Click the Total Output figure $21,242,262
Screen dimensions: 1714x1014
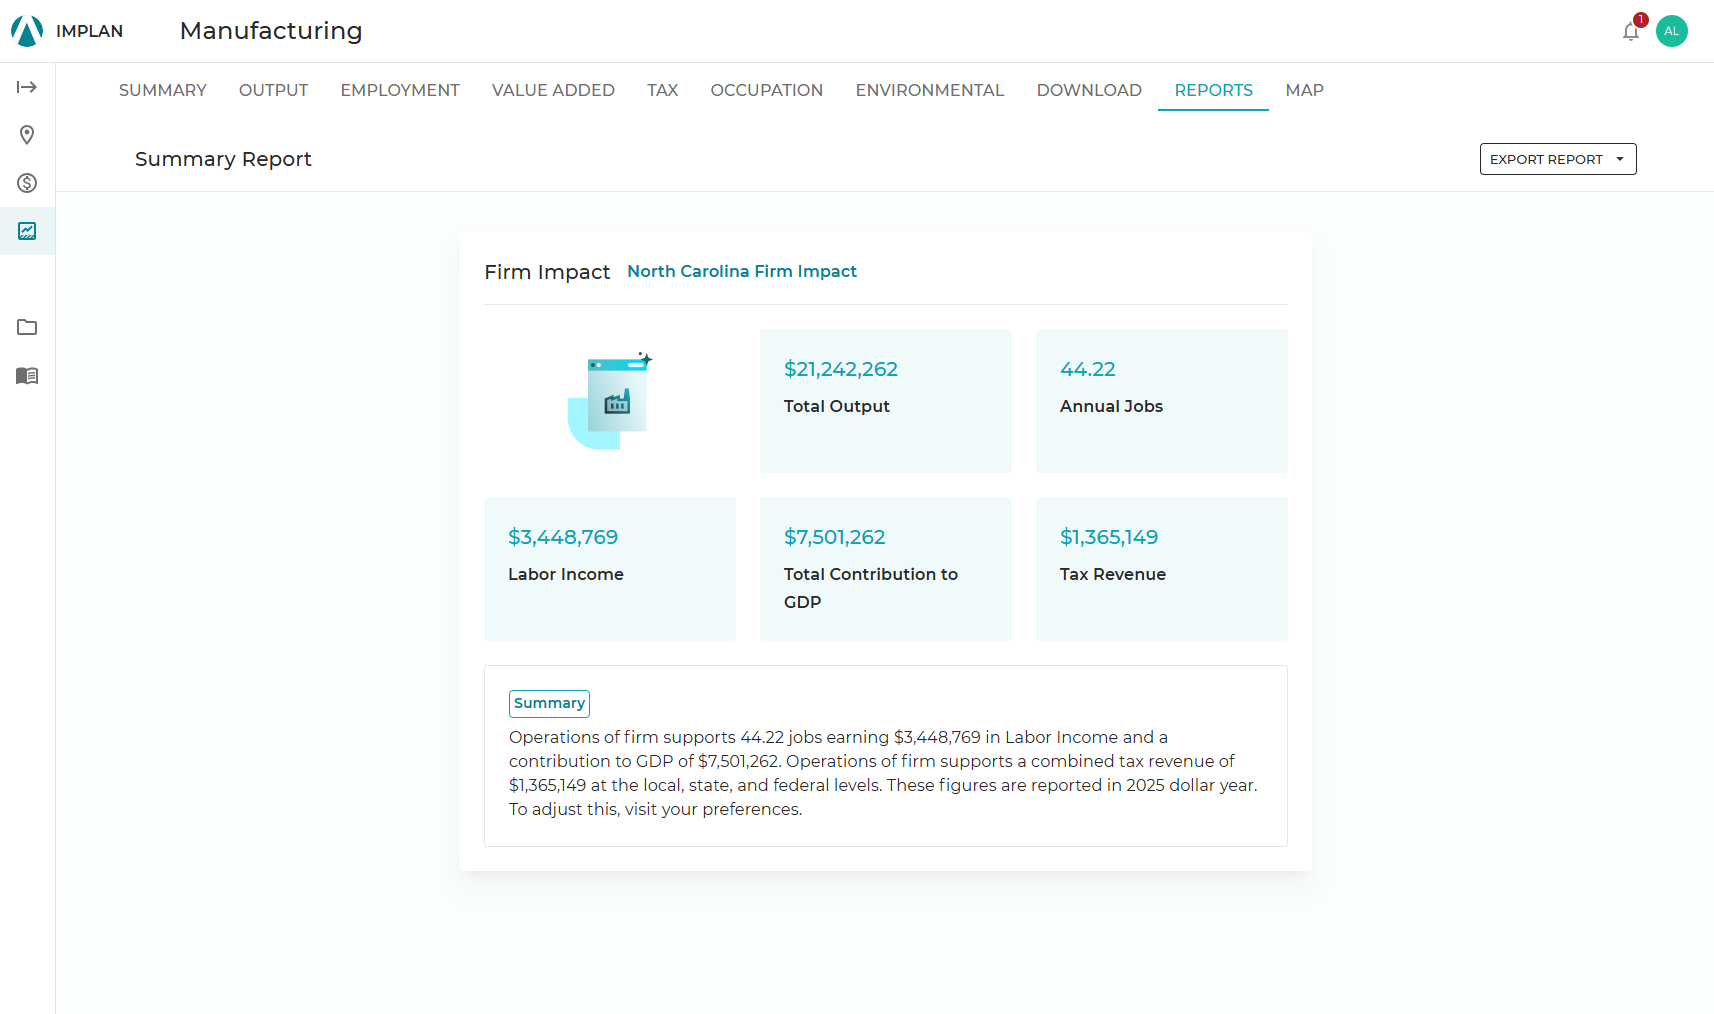[x=841, y=369]
